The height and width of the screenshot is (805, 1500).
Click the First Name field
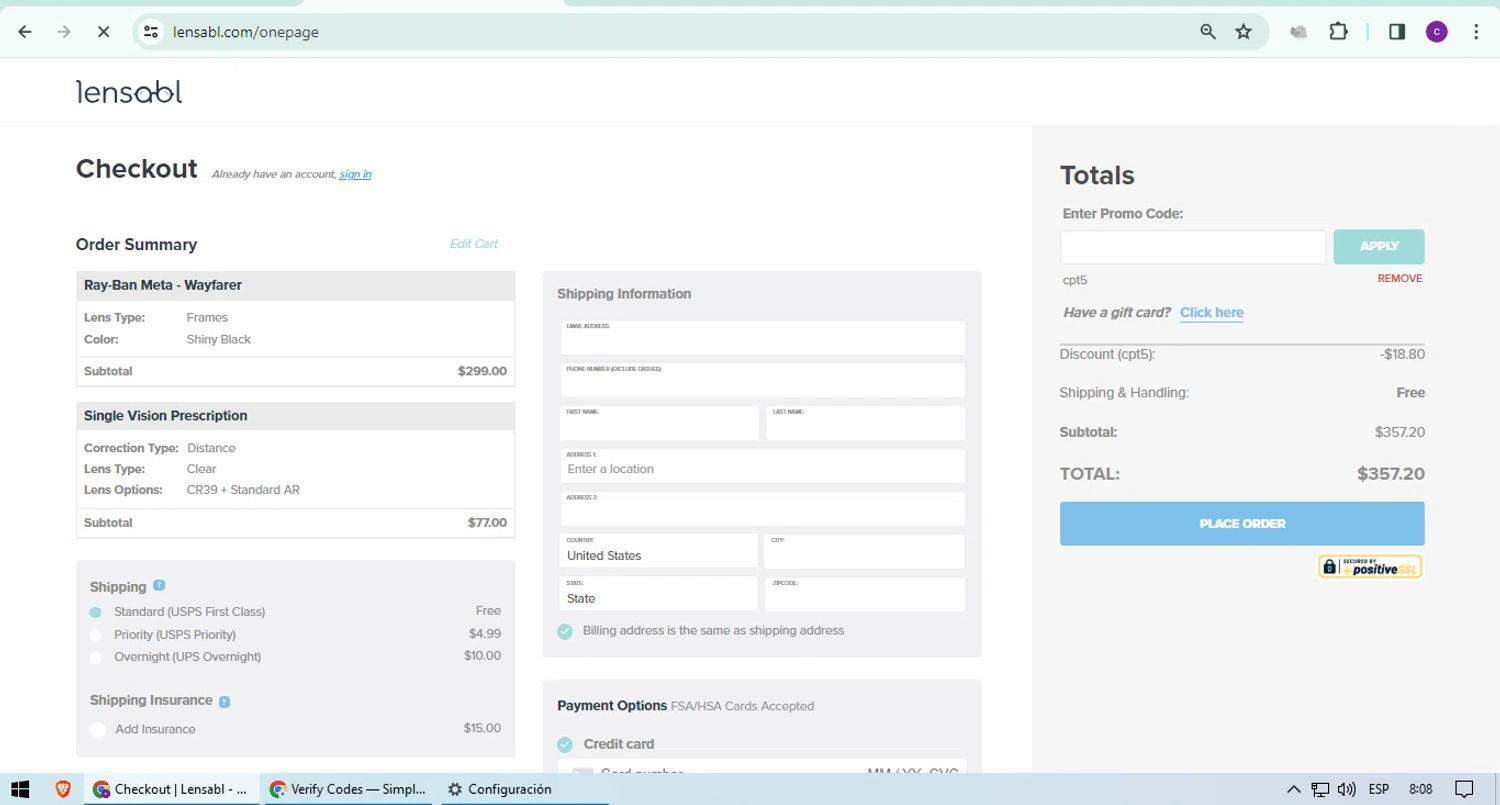pos(659,423)
